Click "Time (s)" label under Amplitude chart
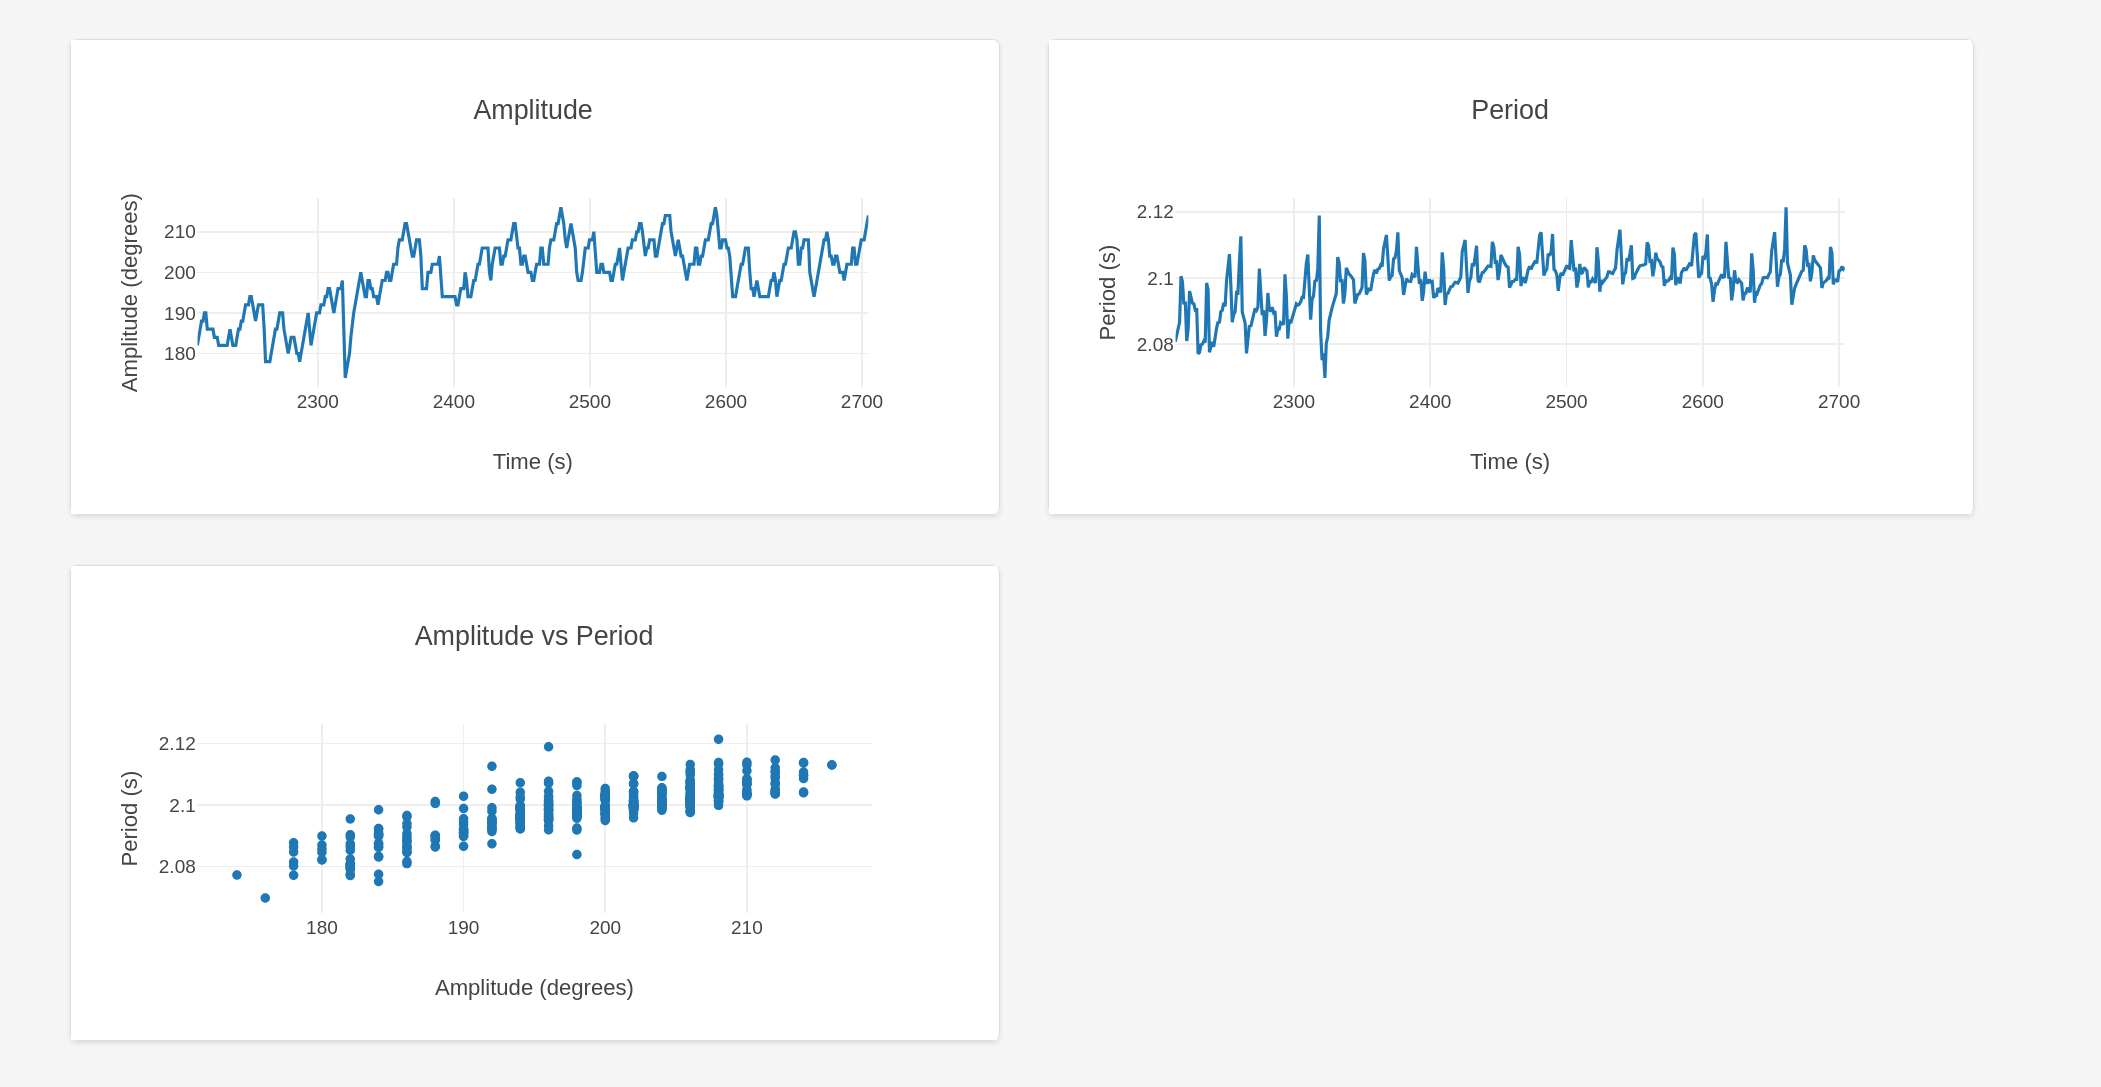The width and height of the screenshot is (2101, 1087). [532, 462]
